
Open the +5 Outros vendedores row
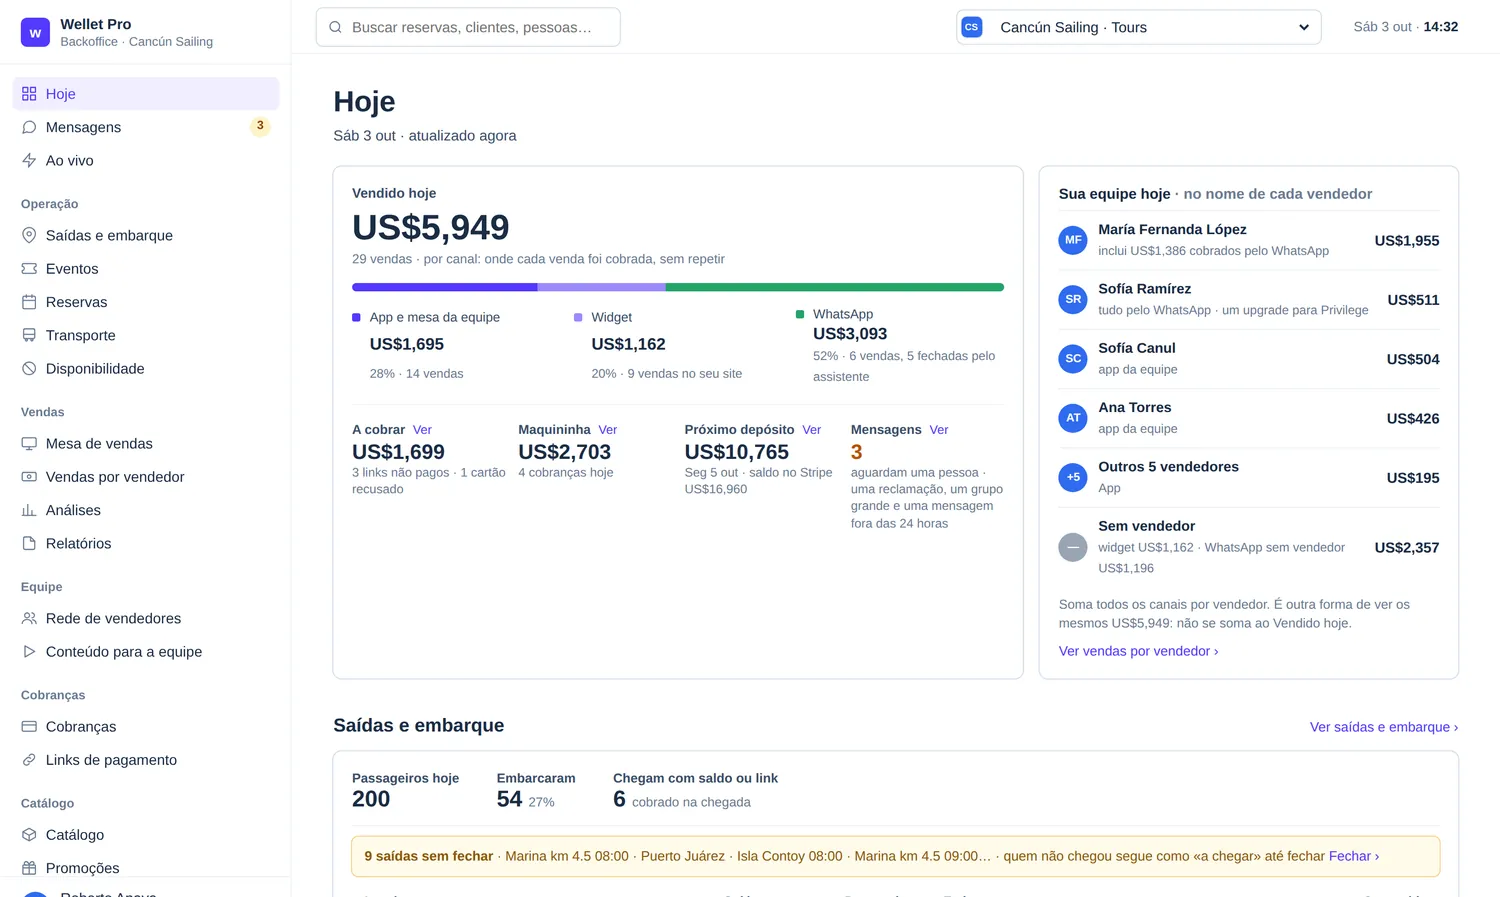[1249, 478]
